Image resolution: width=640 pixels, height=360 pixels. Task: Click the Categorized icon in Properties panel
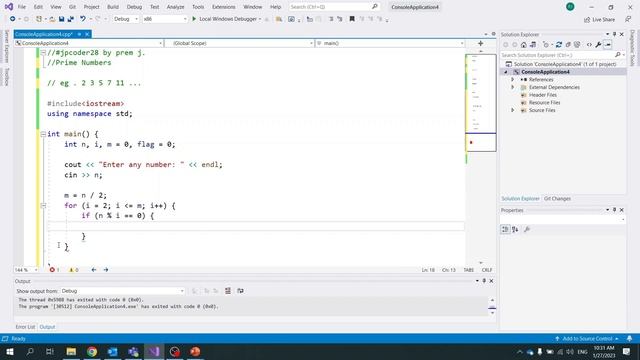pos(505,229)
